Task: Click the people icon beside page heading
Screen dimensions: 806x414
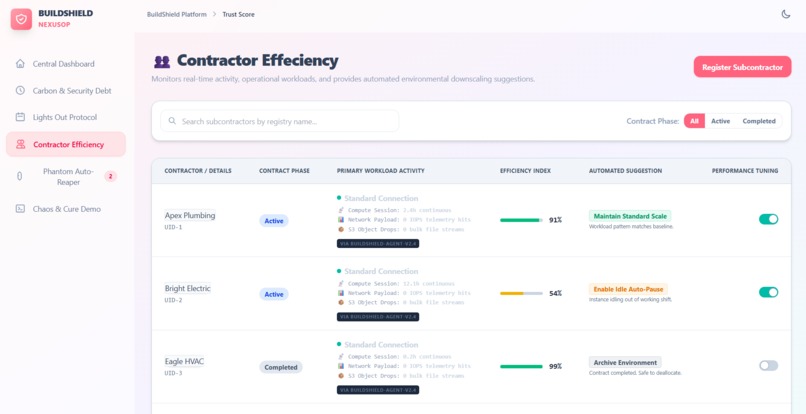Action: 162,62
